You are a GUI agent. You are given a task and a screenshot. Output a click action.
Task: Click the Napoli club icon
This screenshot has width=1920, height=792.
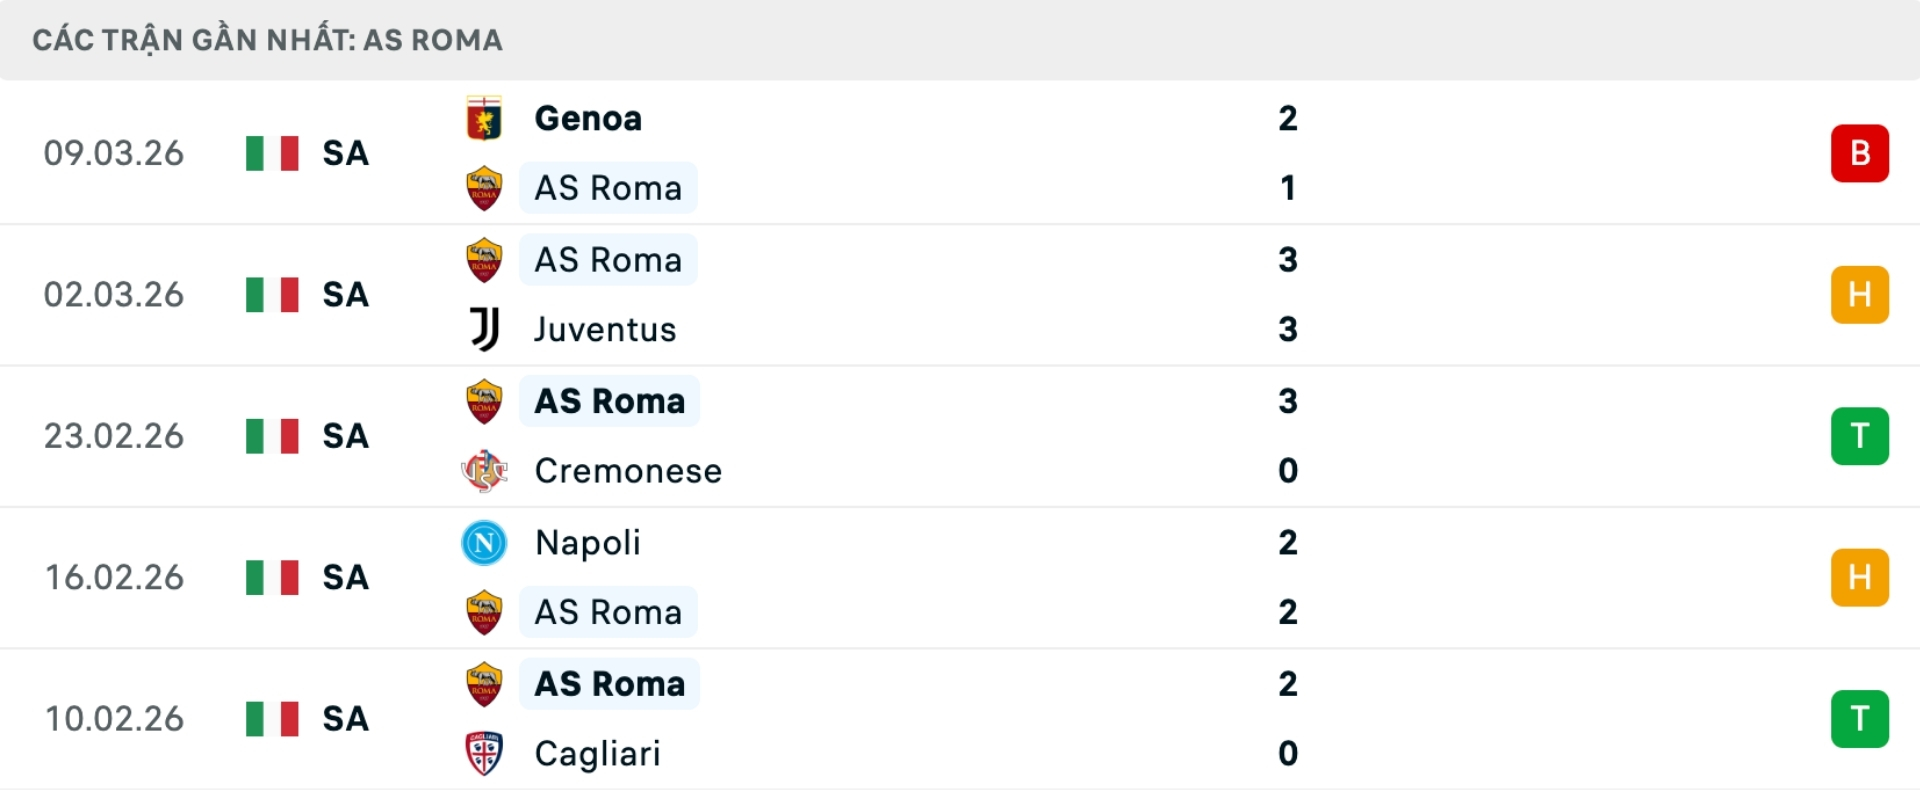[484, 543]
